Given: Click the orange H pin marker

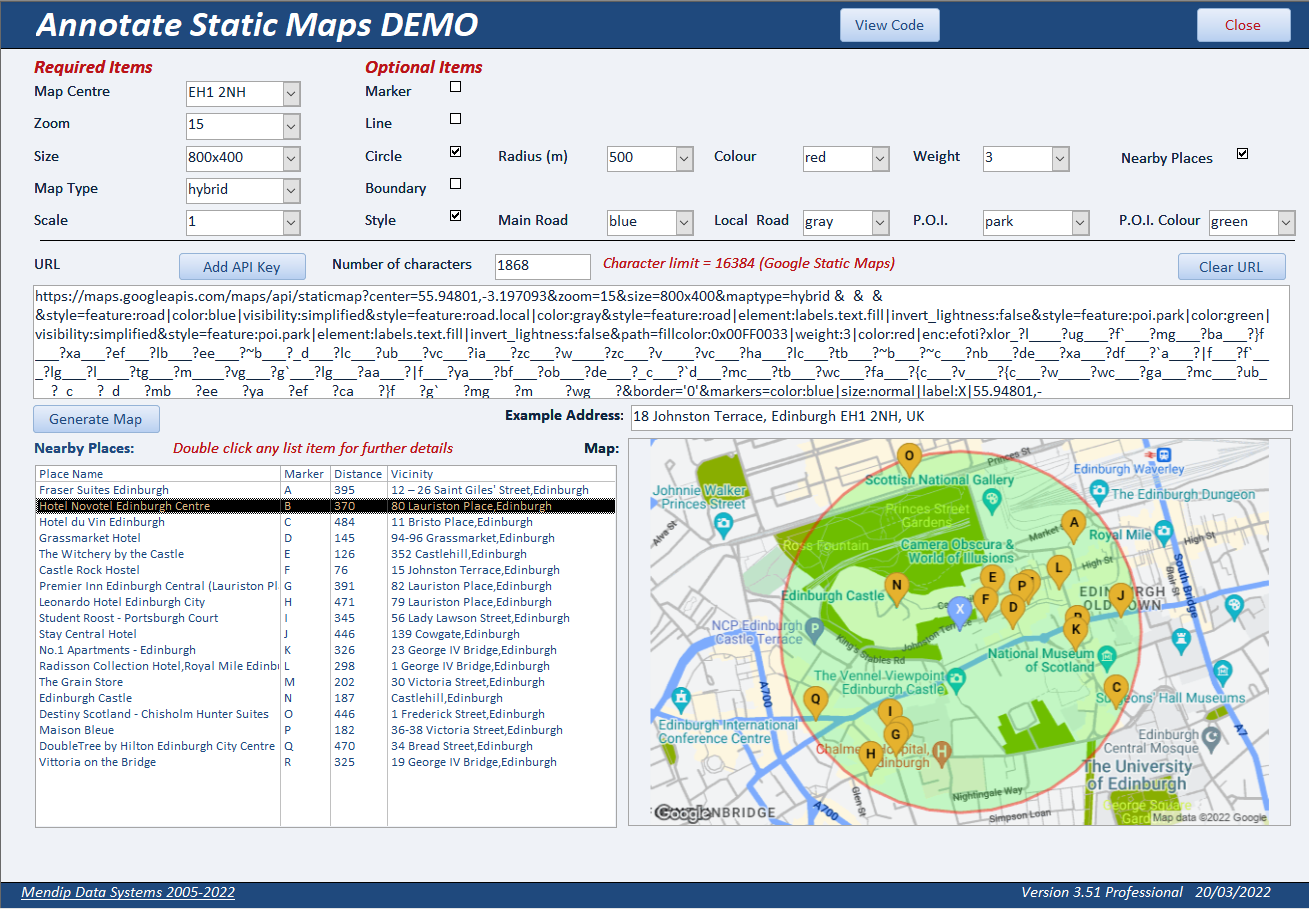Looking at the screenshot, I should coord(871,757).
